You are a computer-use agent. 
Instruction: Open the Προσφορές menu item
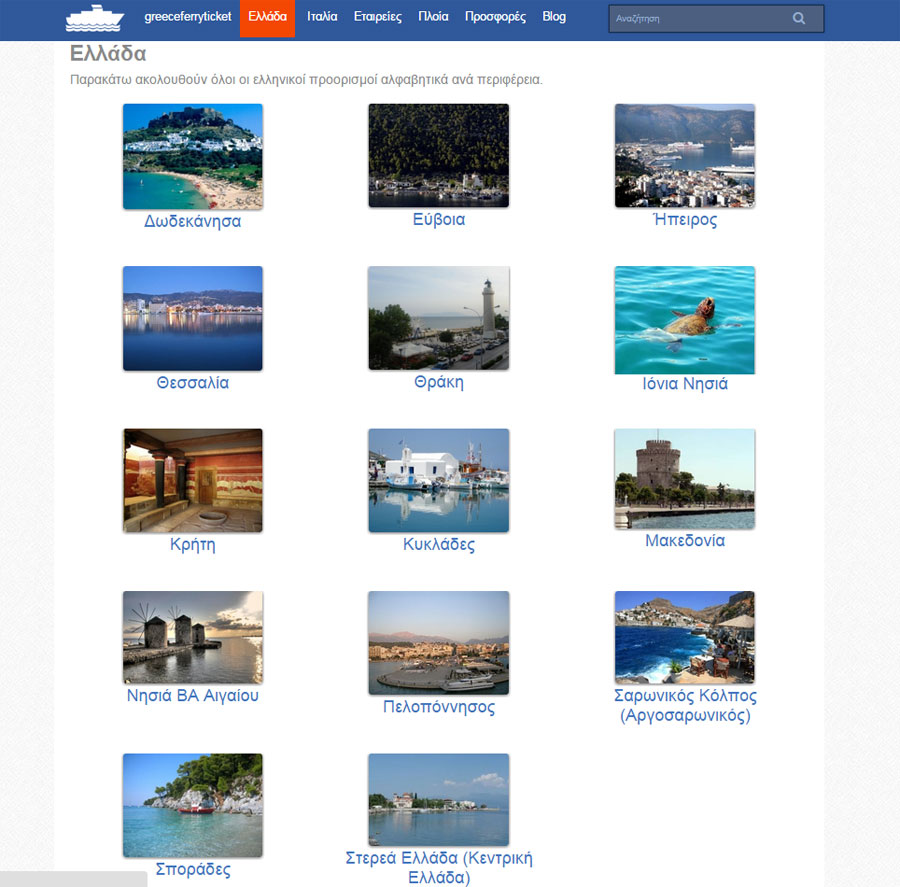495,17
